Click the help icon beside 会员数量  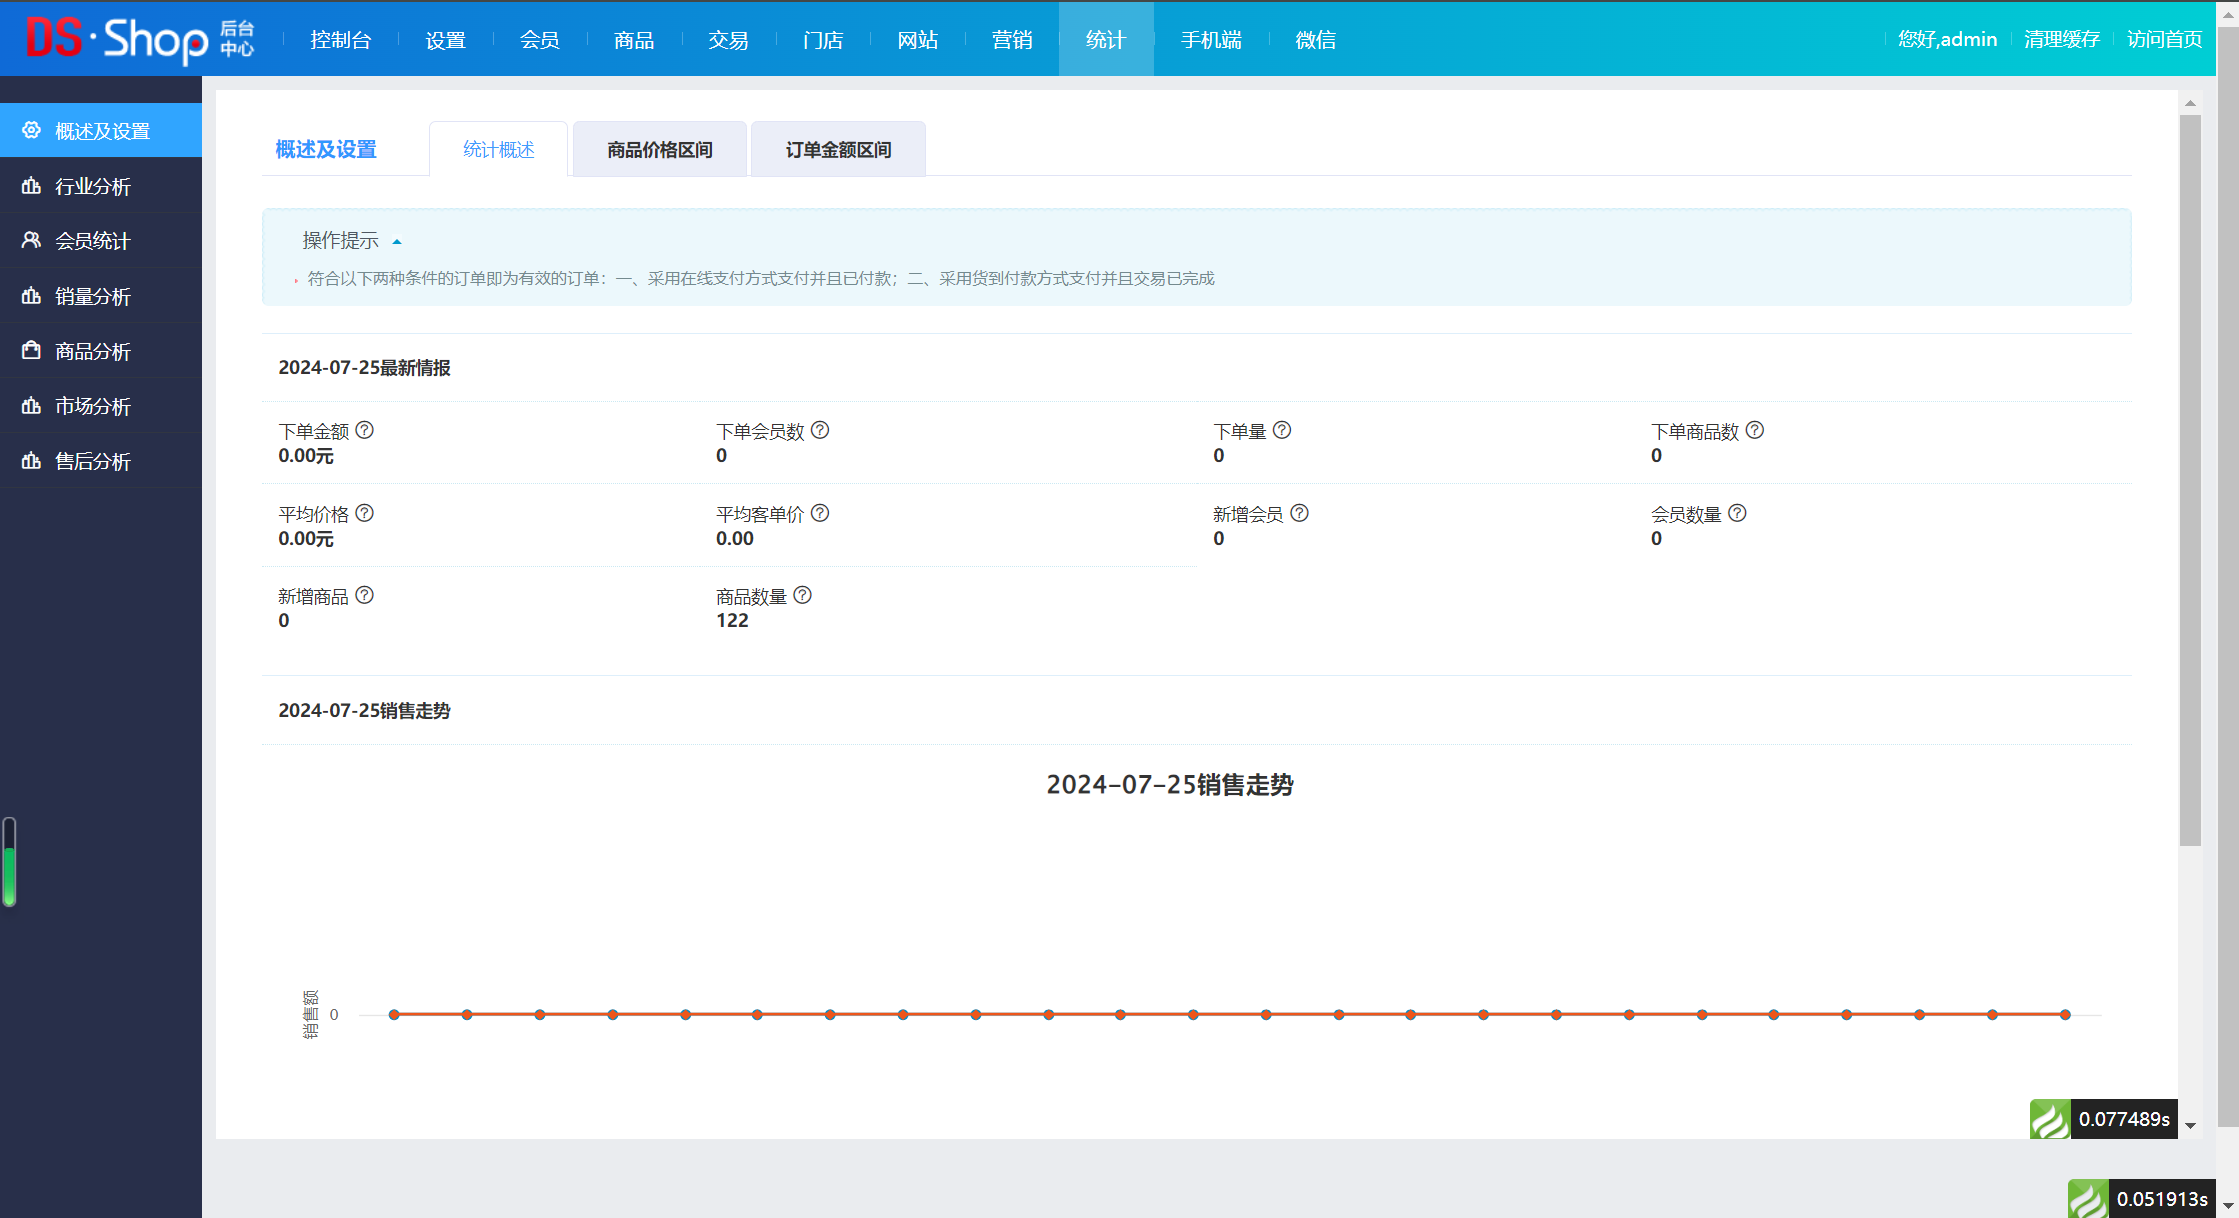(1738, 513)
